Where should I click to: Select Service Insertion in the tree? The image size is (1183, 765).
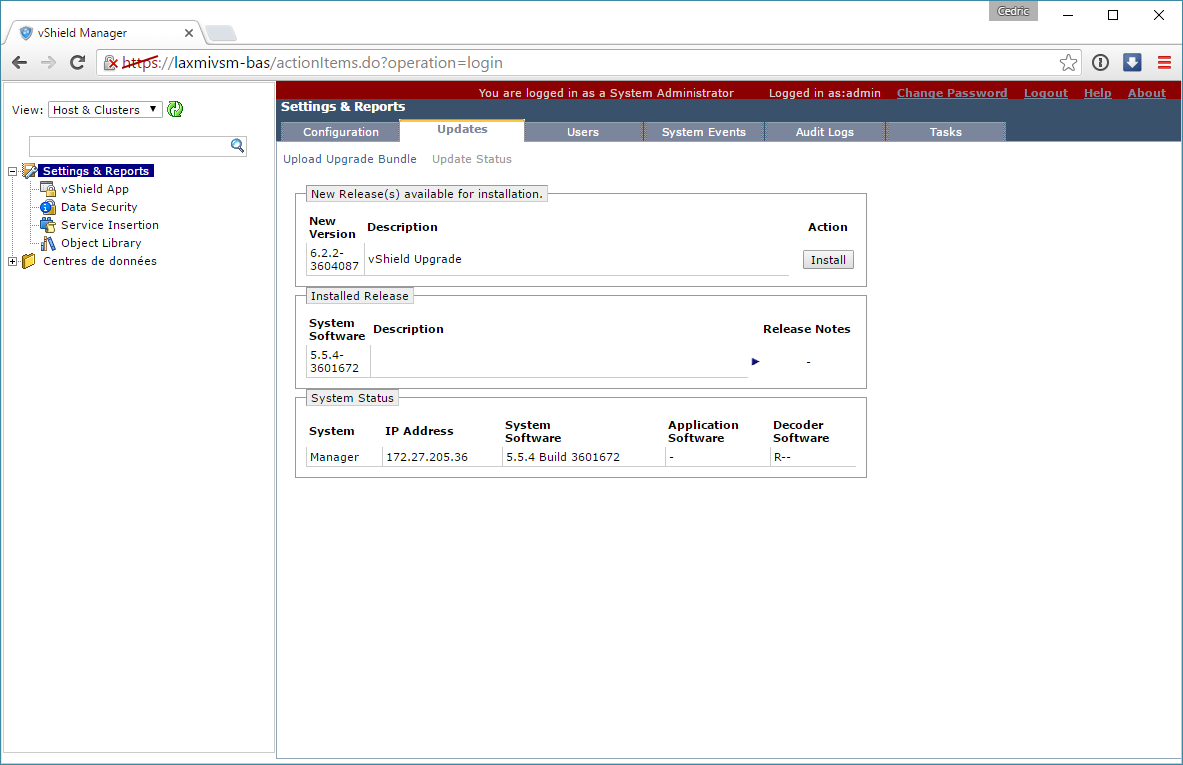[109, 225]
